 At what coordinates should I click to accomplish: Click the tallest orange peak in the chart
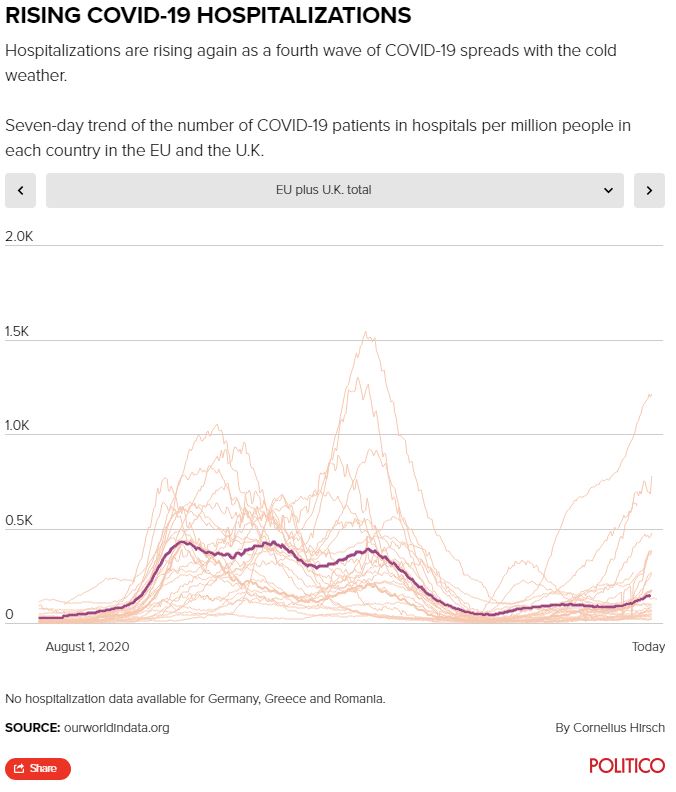pos(366,335)
